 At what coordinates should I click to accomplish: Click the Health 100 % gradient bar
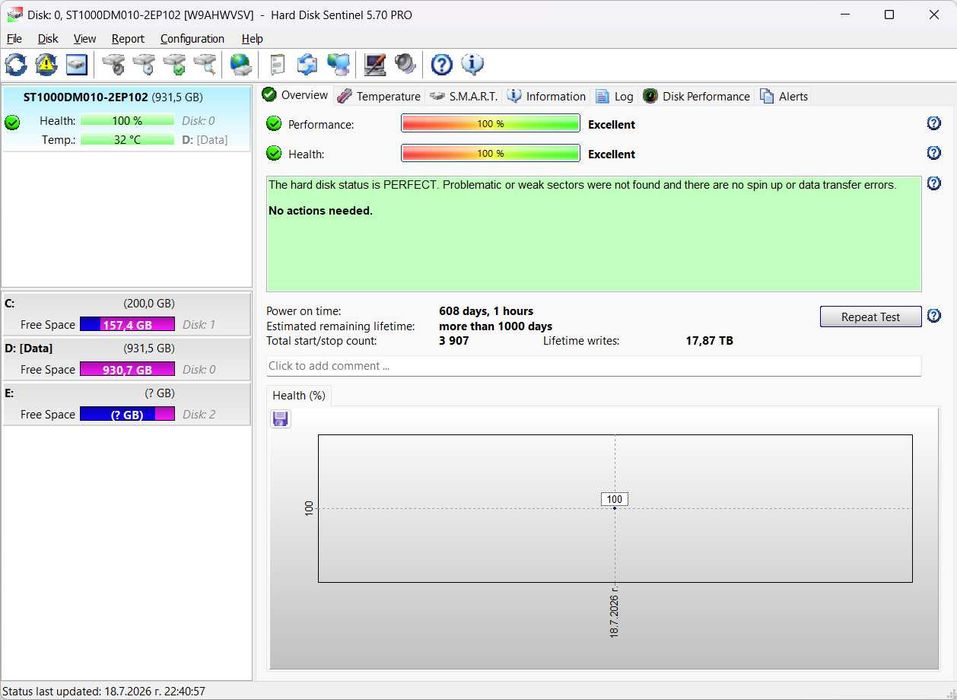tap(491, 153)
